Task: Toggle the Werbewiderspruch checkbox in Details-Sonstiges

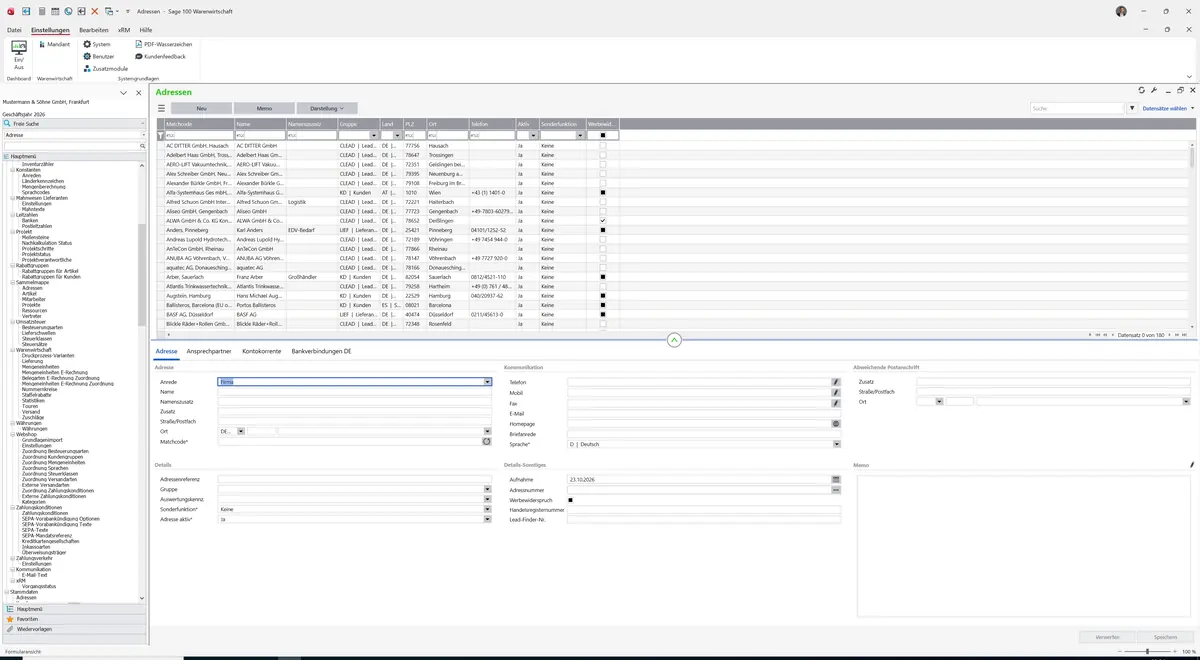Action: [571, 500]
